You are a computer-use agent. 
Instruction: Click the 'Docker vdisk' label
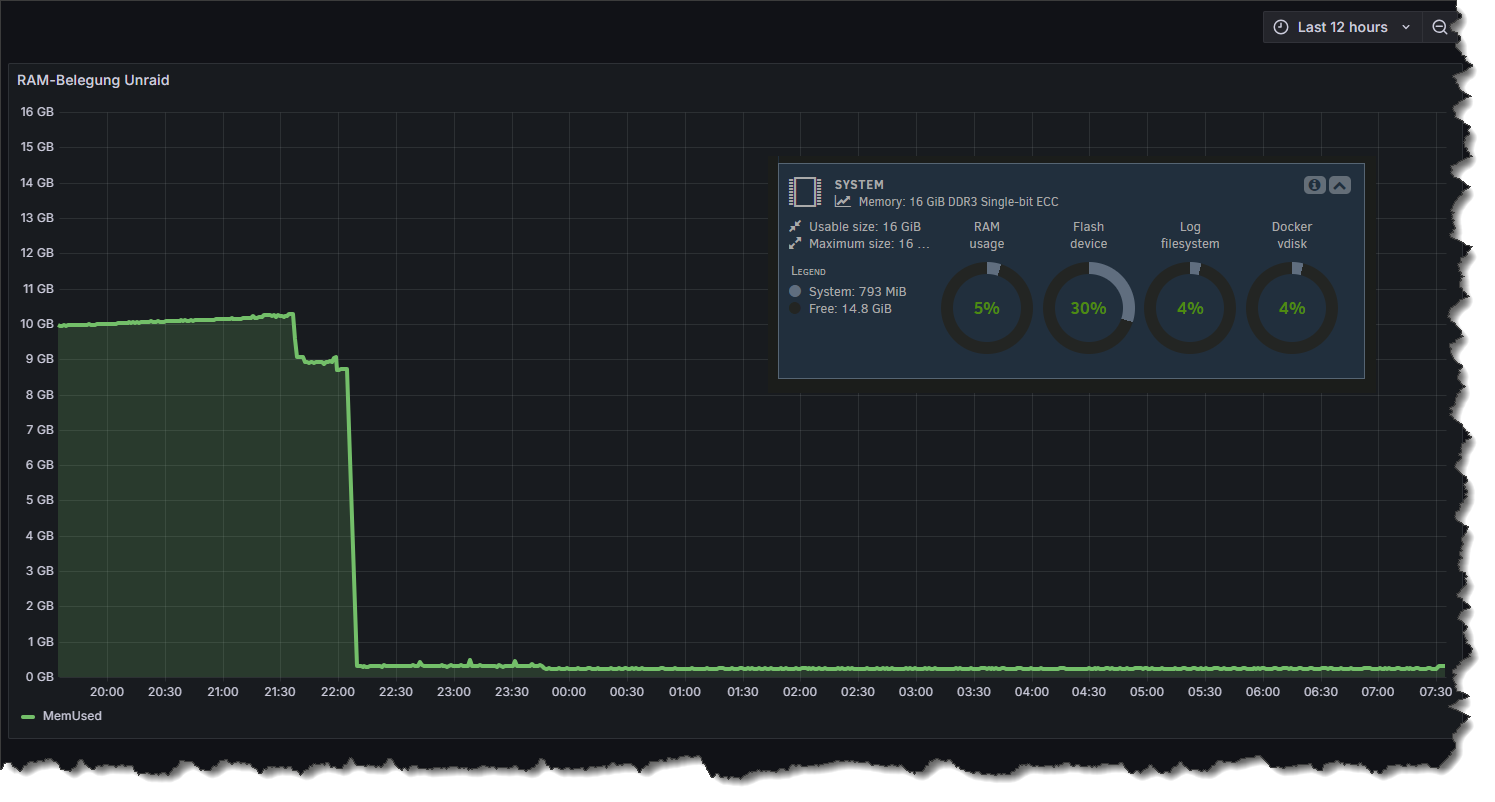tap(1292, 235)
